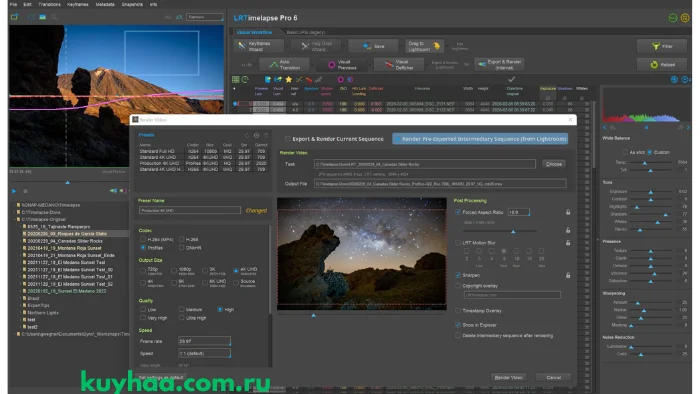Click the Save button in the workflow bar
The height and width of the screenshot is (394, 700).
point(374,46)
